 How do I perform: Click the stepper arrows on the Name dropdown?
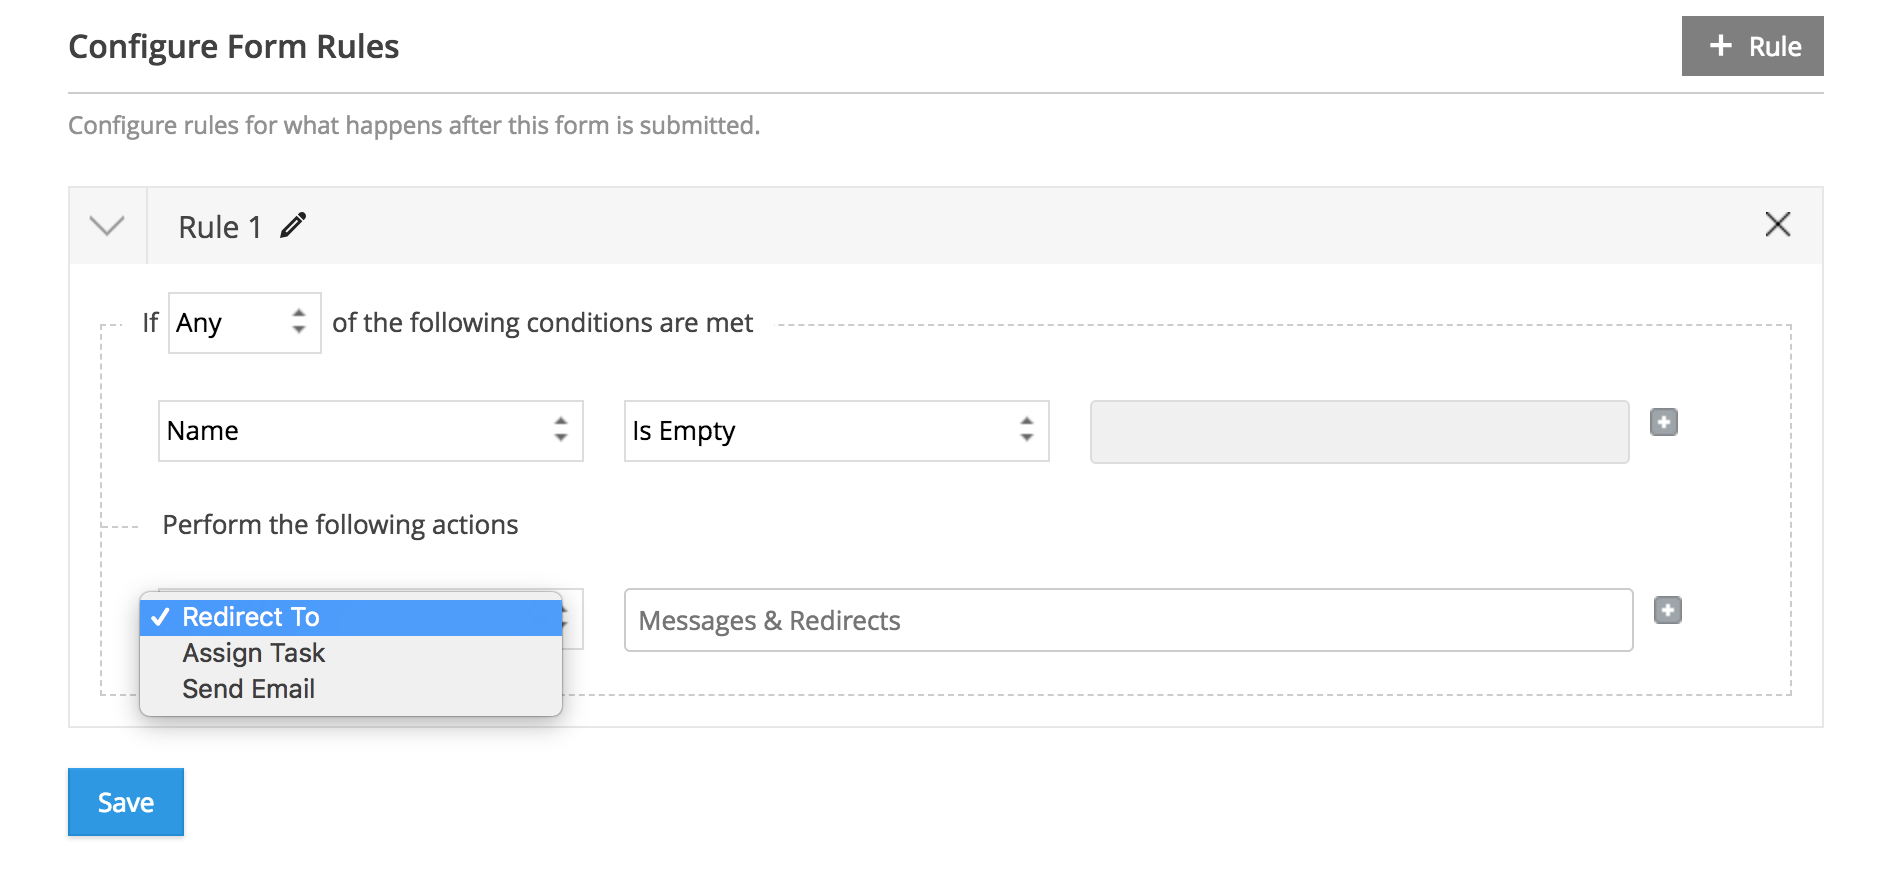coord(561,431)
